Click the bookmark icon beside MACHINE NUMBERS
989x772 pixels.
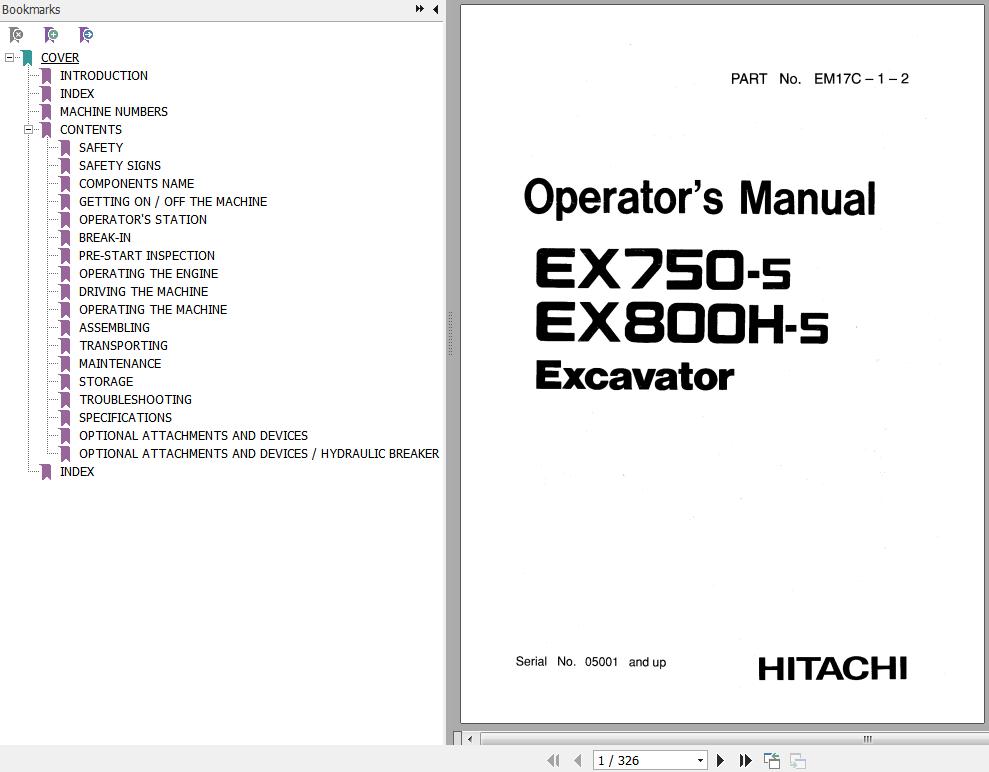click(x=46, y=112)
